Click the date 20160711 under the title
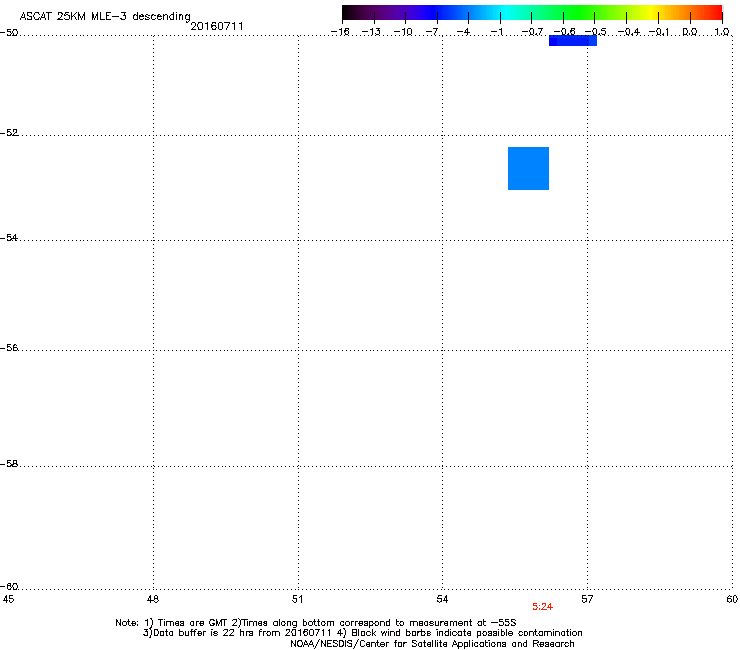Screen dimensions: 740x650 (x=217, y=26)
